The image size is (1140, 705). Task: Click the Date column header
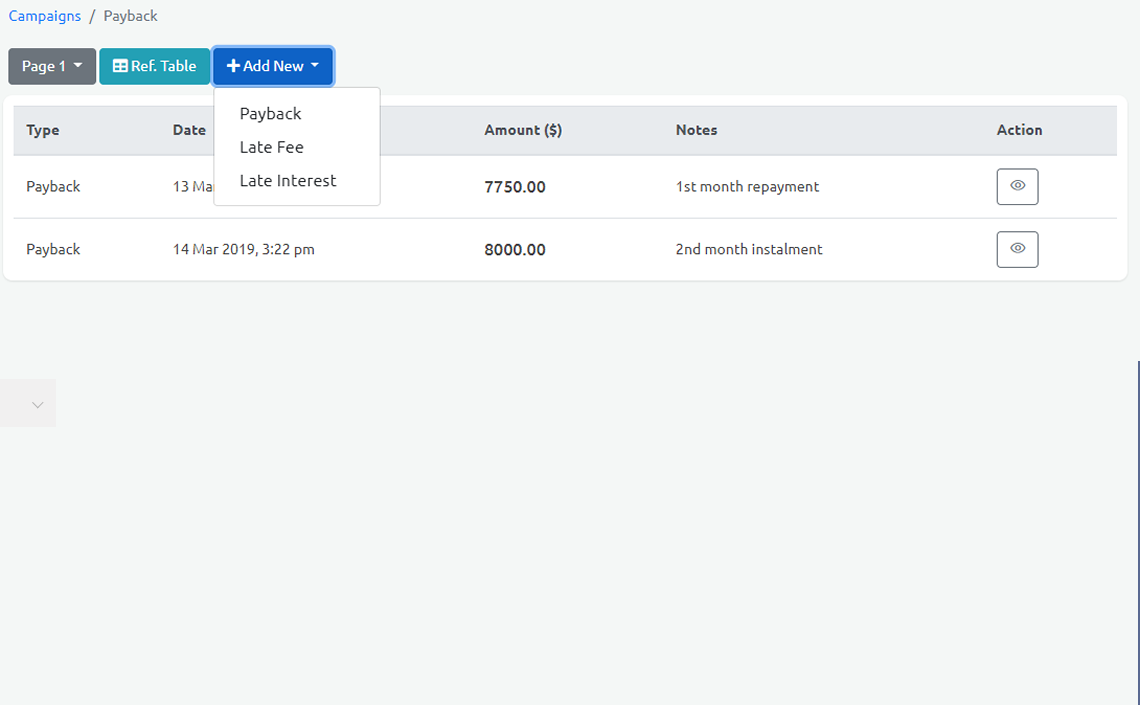[x=189, y=130]
